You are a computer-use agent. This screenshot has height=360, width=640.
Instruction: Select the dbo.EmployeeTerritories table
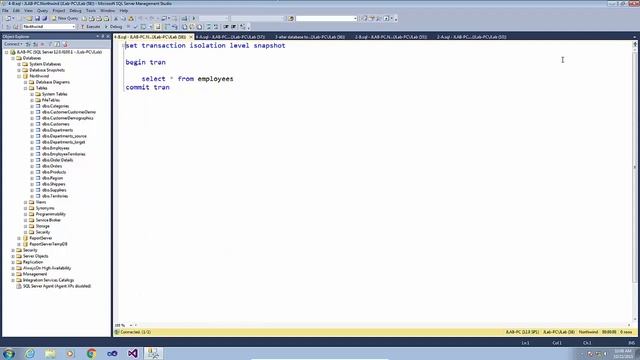pos(64,154)
